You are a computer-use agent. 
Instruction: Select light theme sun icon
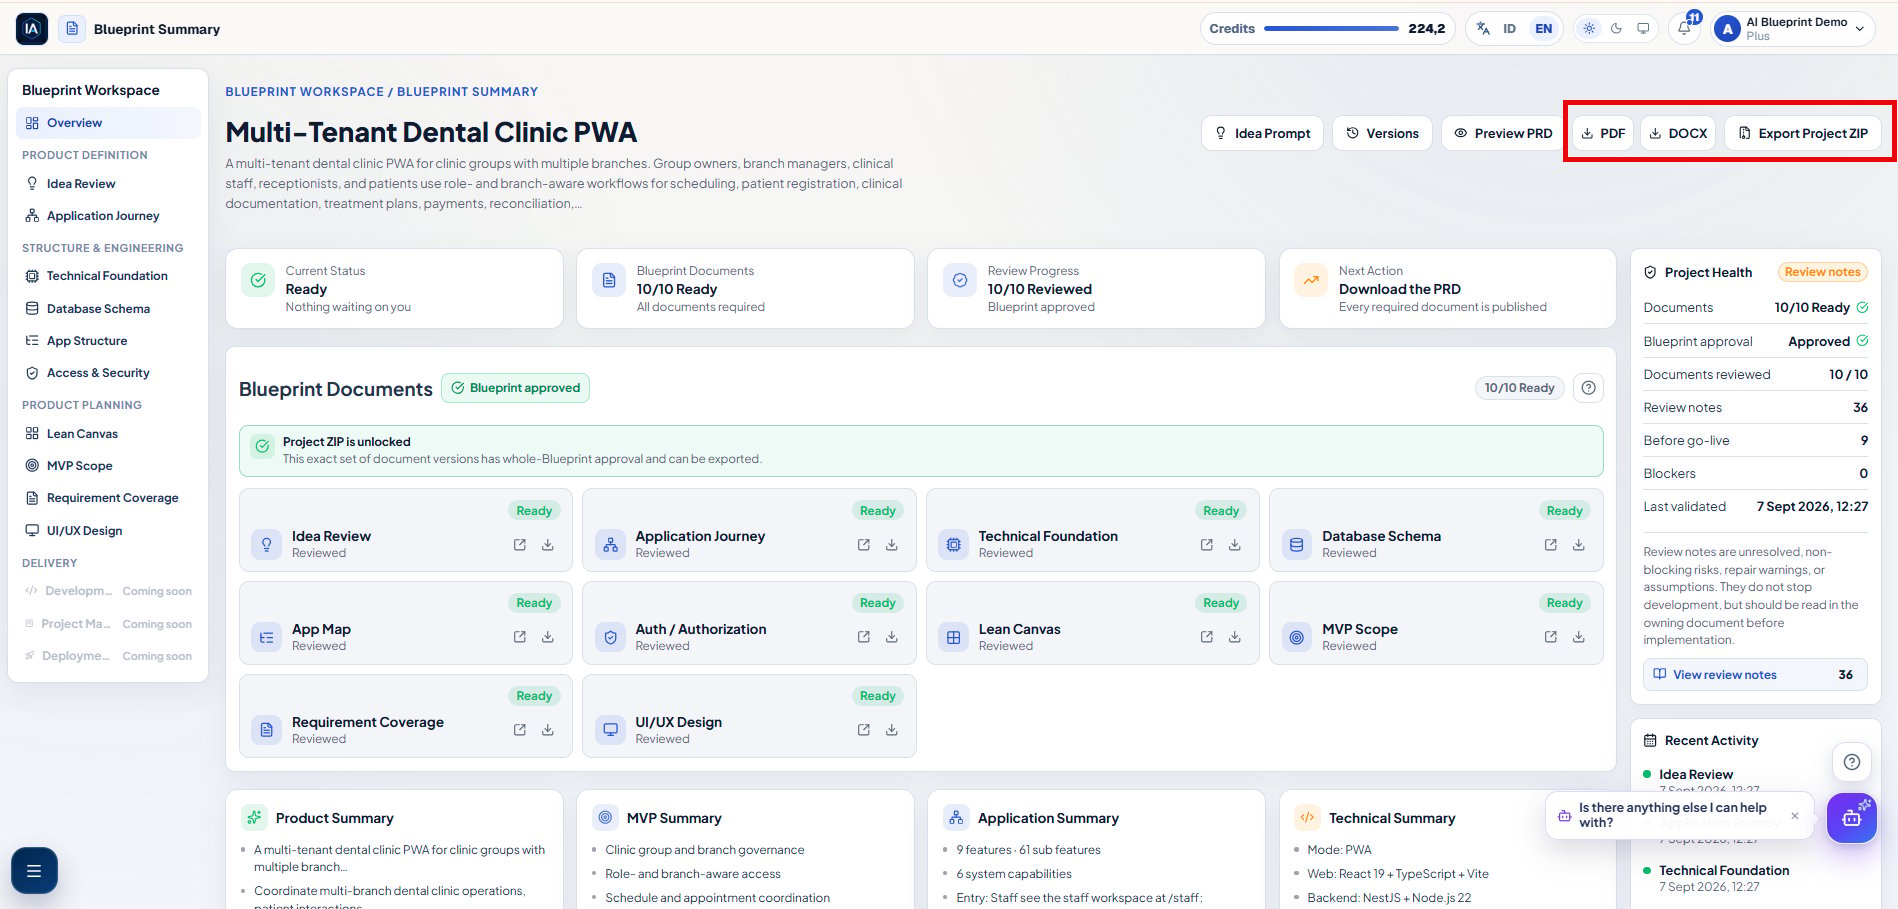[x=1589, y=29]
